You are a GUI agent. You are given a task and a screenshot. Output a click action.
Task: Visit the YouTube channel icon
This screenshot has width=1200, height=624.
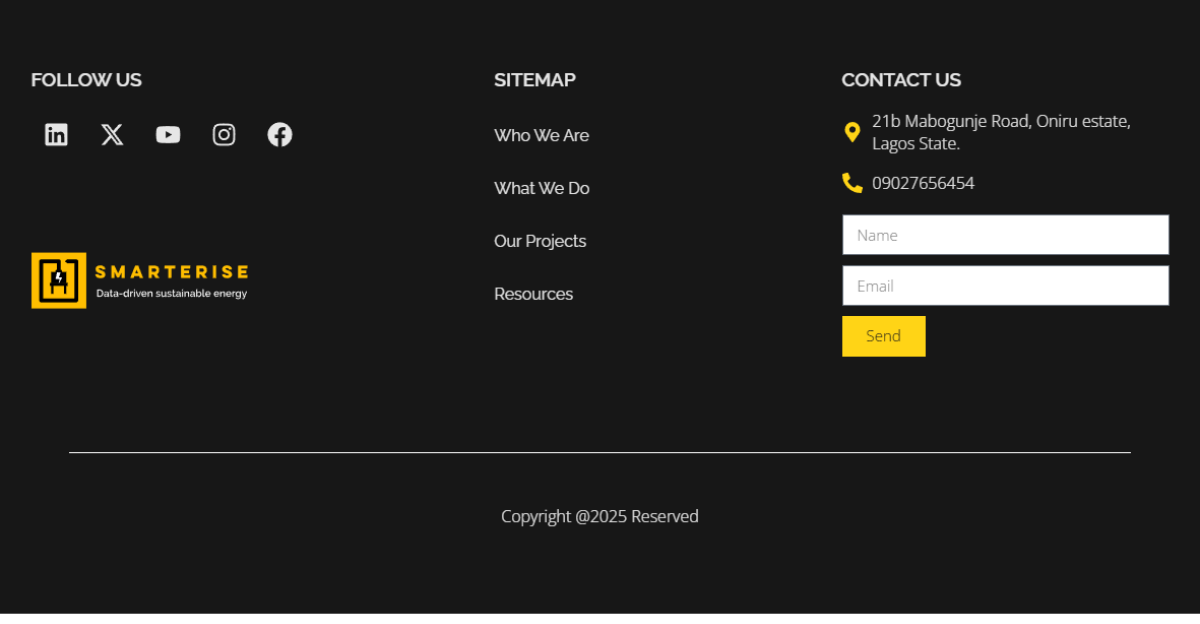[x=168, y=135]
